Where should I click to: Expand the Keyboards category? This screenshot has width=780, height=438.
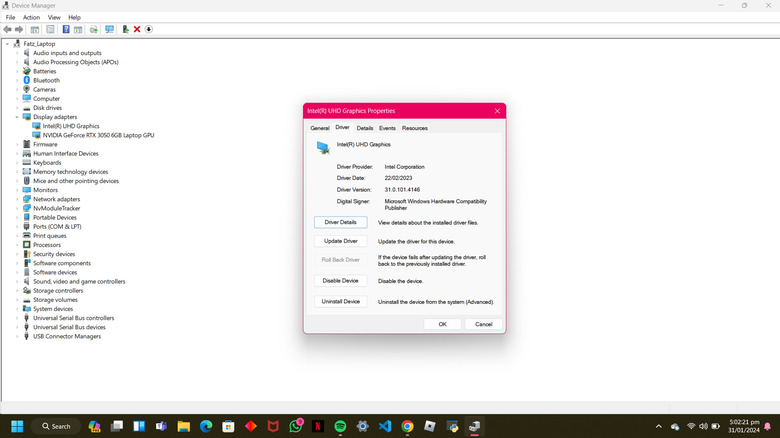pos(17,163)
